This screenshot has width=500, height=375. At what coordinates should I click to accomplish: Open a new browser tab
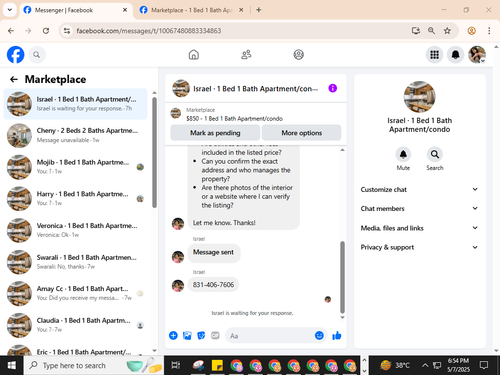(x=259, y=10)
